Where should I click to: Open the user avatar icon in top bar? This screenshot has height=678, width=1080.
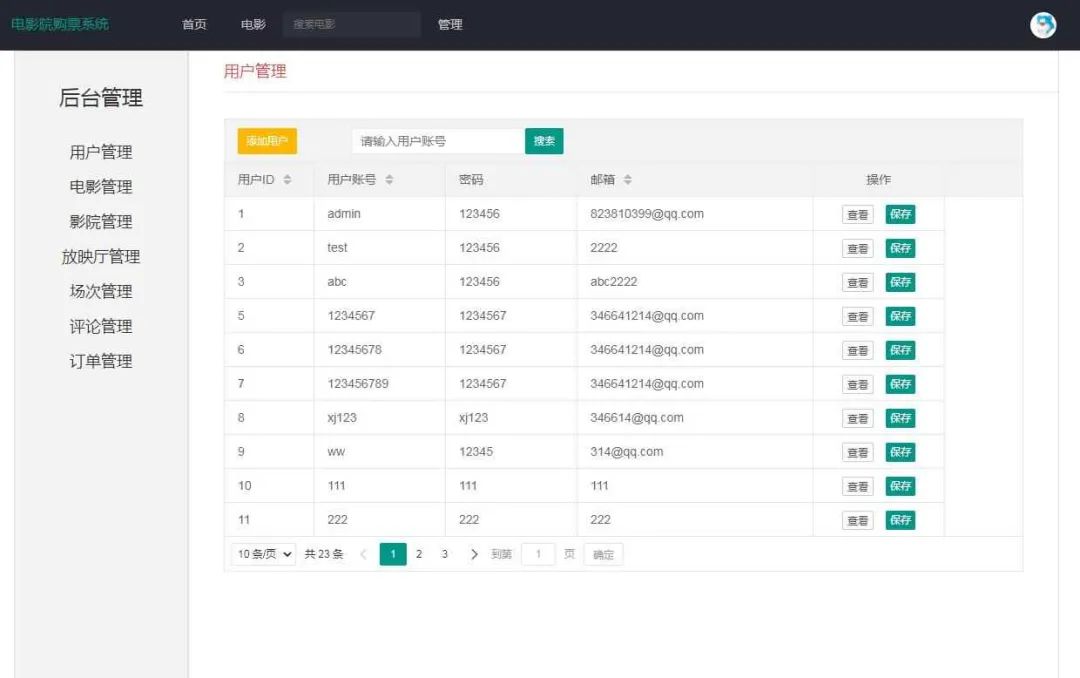(x=1043, y=24)
